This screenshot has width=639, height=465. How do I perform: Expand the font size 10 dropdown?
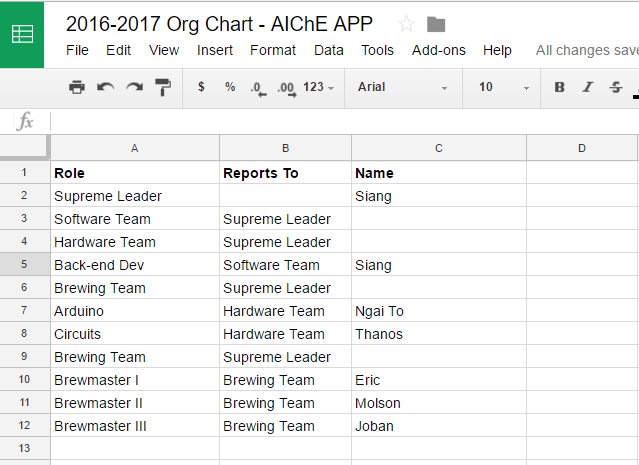point(502,87)
